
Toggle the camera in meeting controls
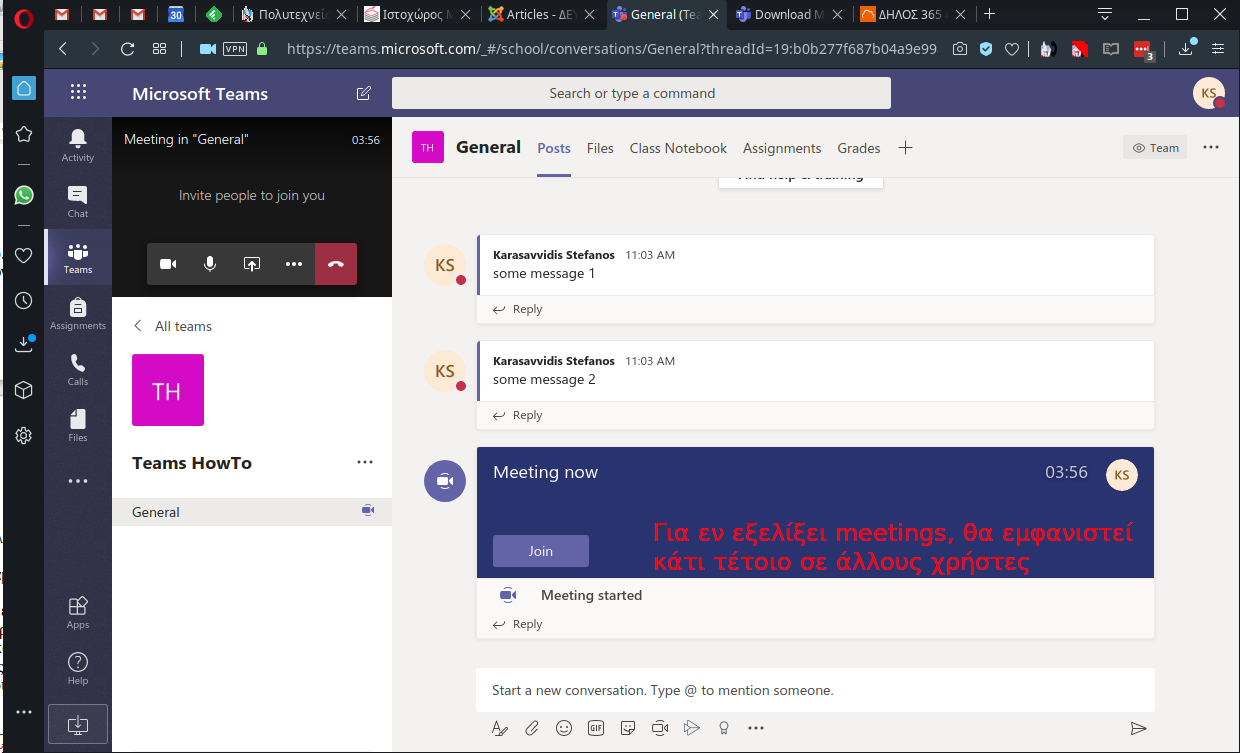tap(168, 264)
